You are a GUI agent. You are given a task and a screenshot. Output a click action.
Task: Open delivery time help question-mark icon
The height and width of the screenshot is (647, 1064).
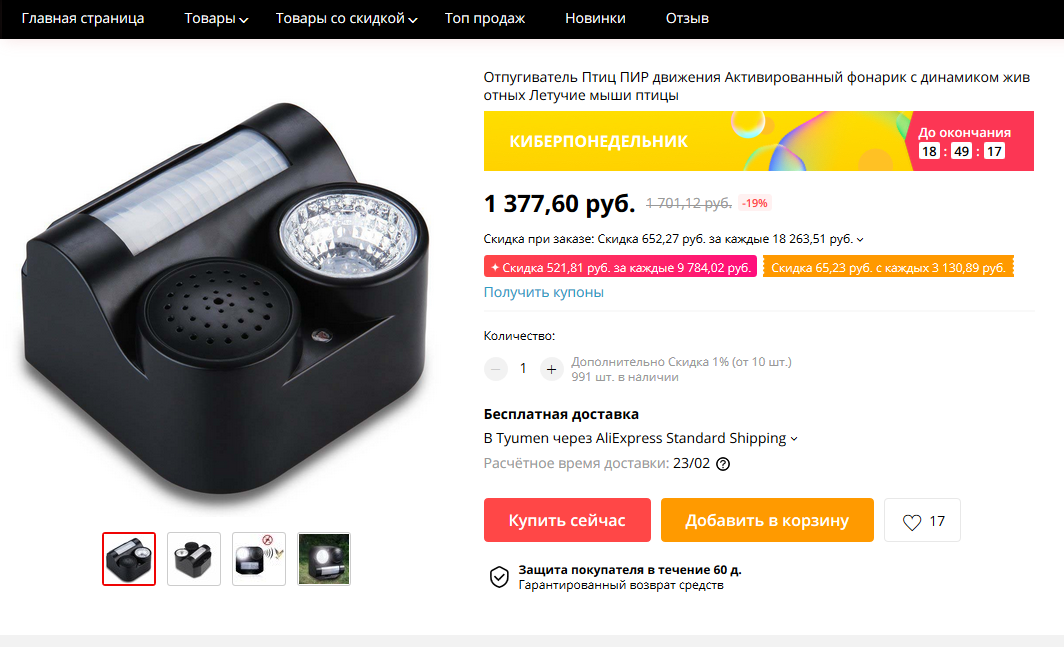(723, 464)
